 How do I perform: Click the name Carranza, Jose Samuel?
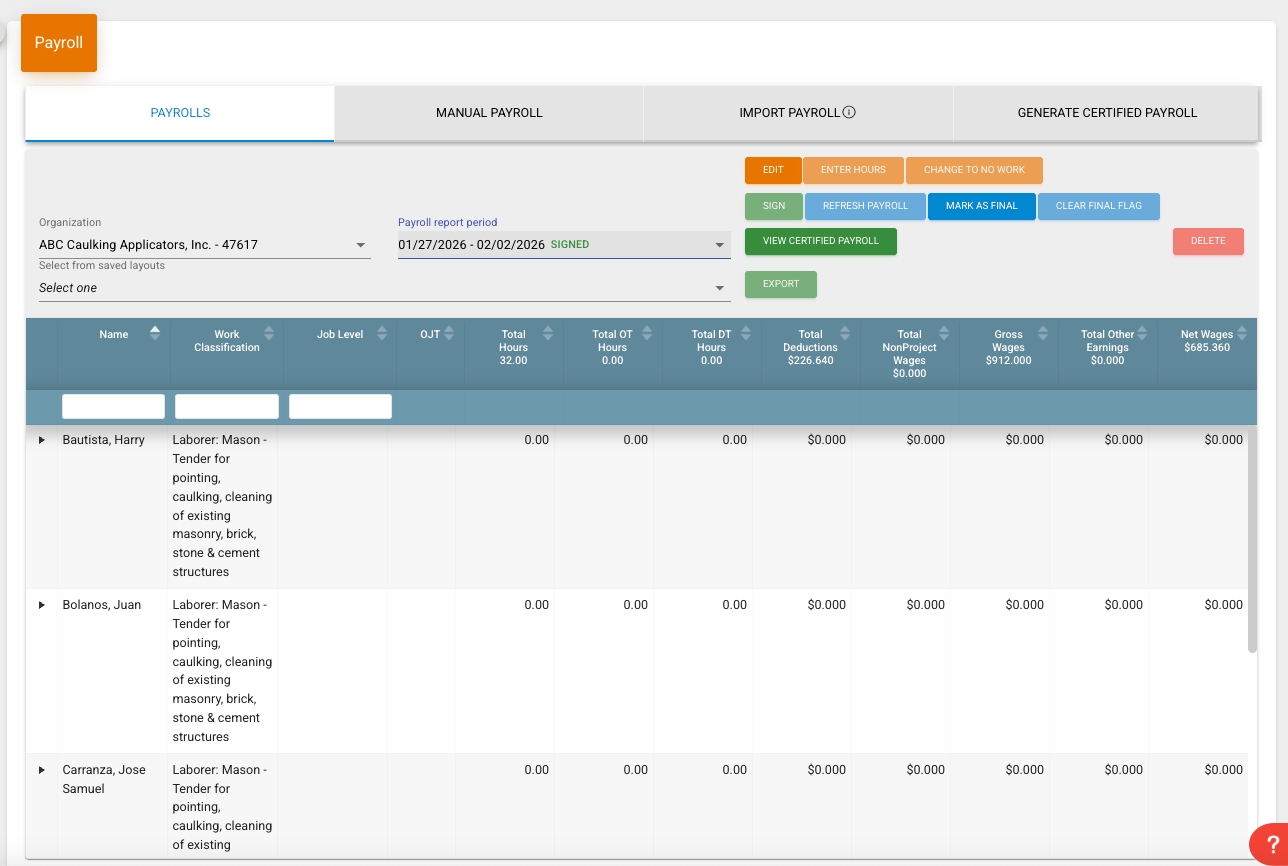104,779
